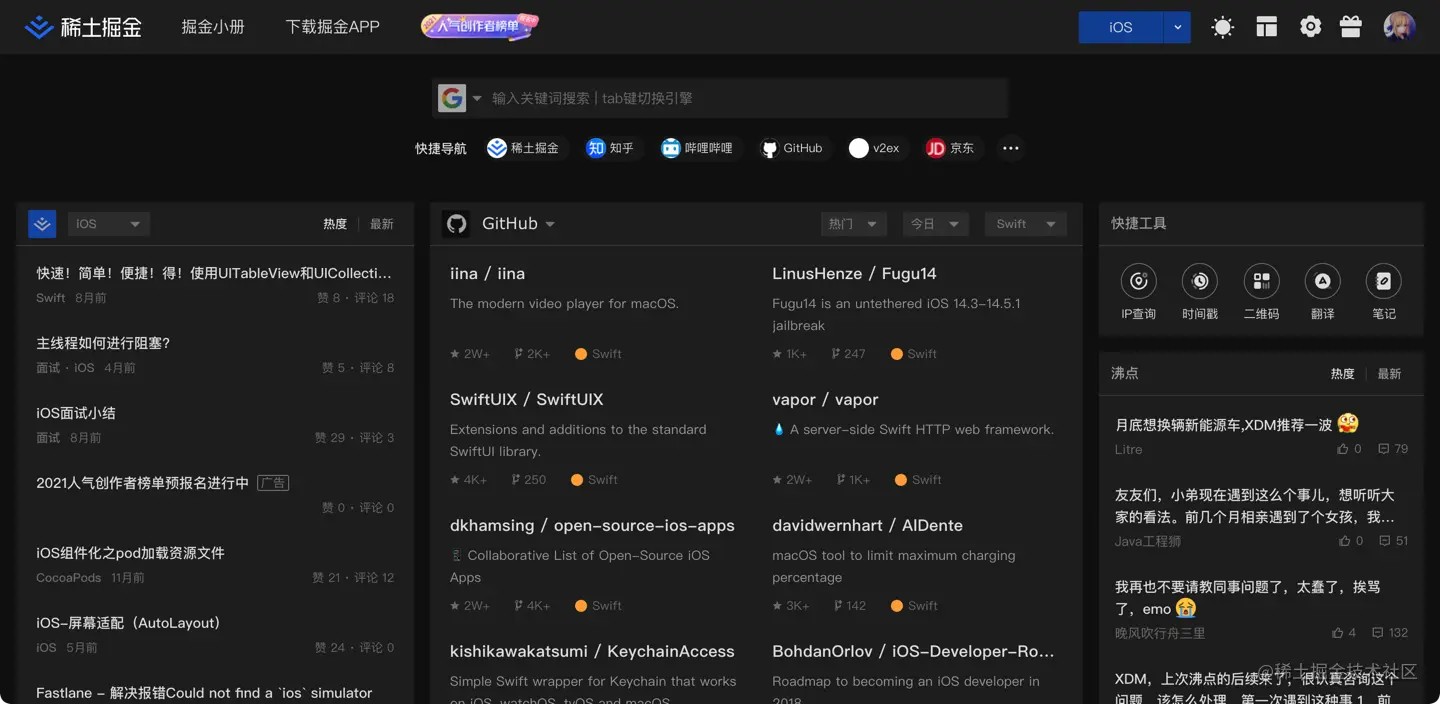Click 掘金小册 in top navigation

click(213, 27)
